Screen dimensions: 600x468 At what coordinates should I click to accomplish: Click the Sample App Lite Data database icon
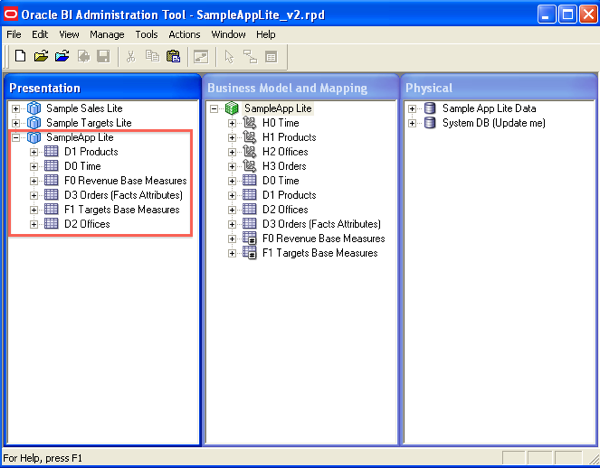430,108
